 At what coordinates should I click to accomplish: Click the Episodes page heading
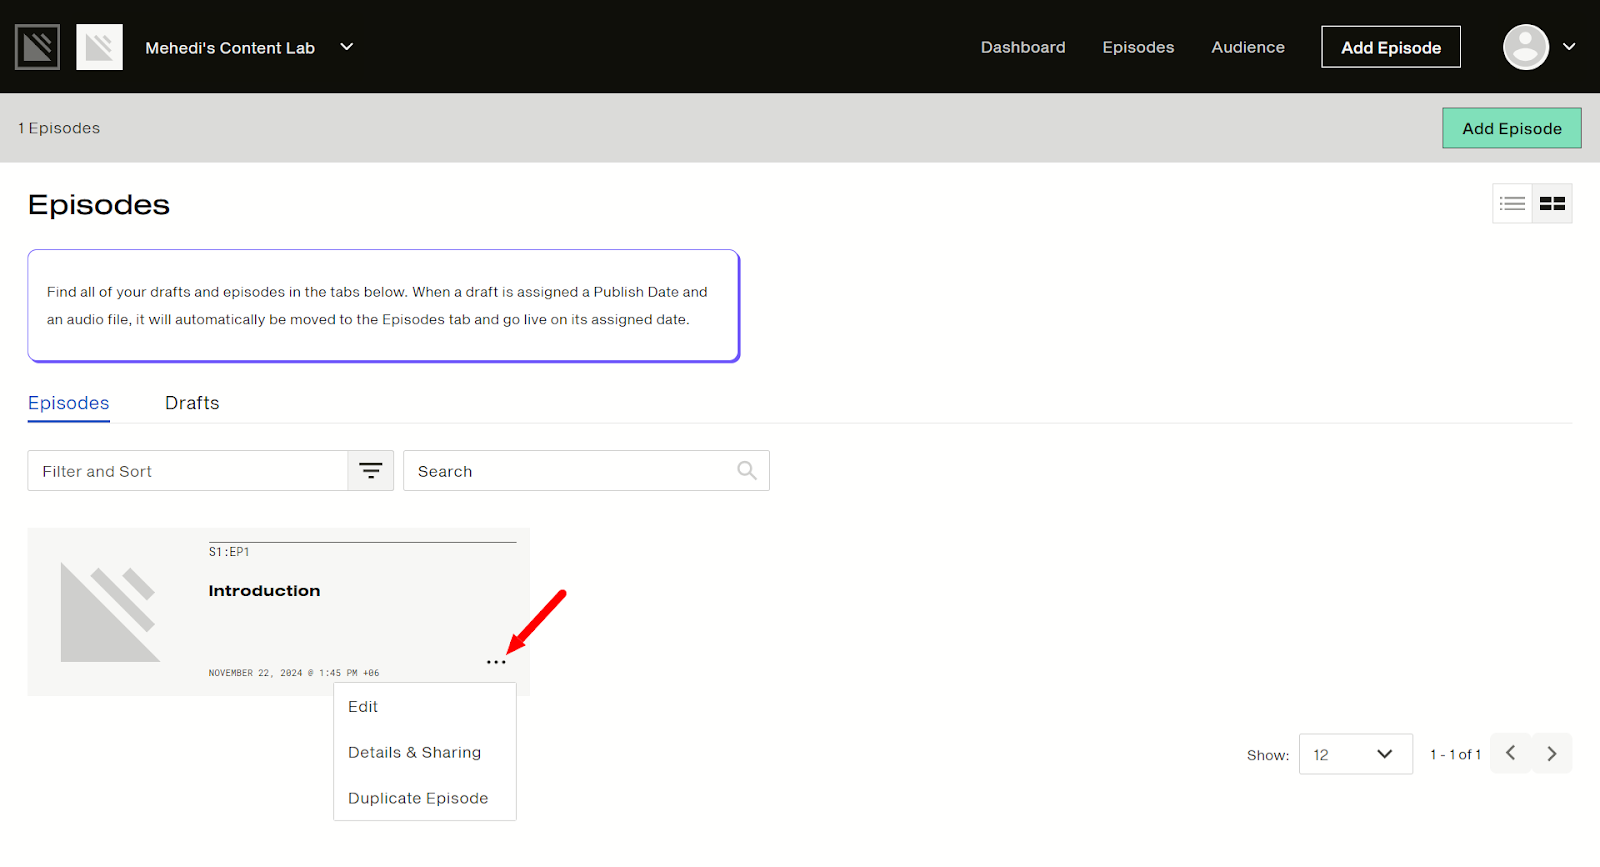point(99,205)
